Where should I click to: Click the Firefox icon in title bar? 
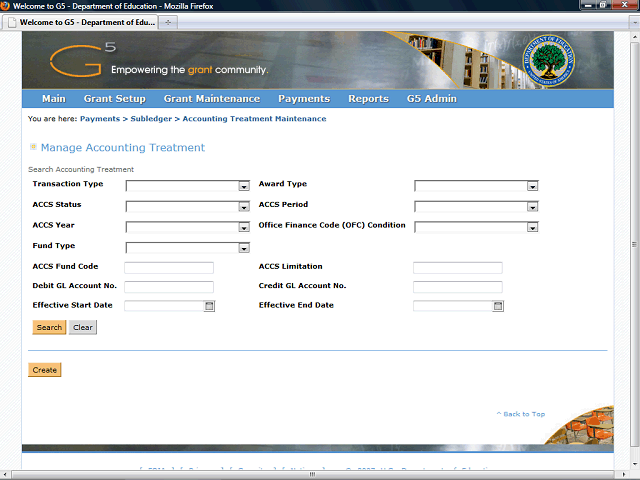click(5, 6)
